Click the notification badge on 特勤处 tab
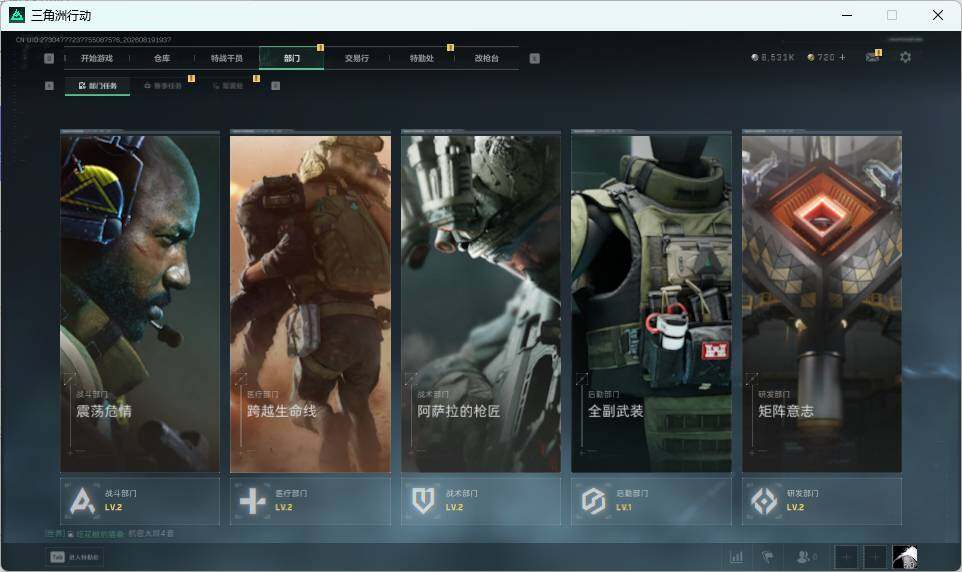The image size is (962, 572). [x=450, y=48]
